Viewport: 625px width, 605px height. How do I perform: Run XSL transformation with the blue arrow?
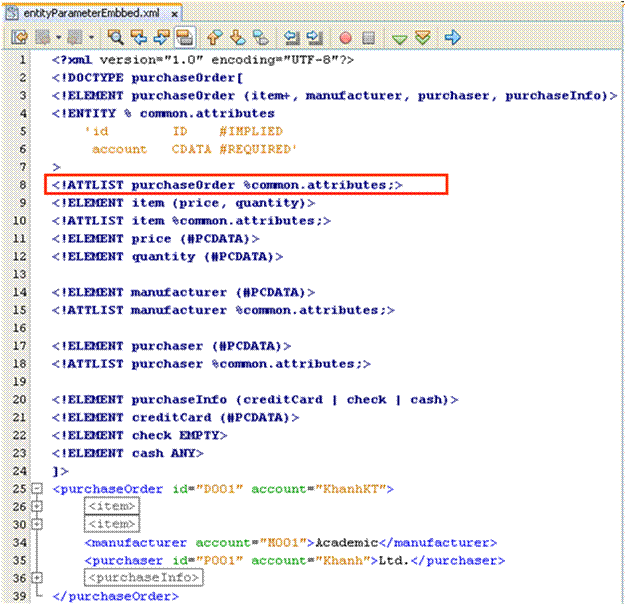pyautogui.click(x=452, y=38)
